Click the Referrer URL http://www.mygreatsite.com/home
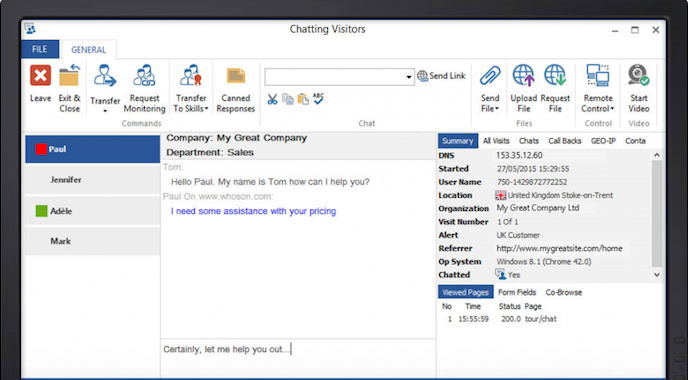The image size is (688, 380). point(559,248)
